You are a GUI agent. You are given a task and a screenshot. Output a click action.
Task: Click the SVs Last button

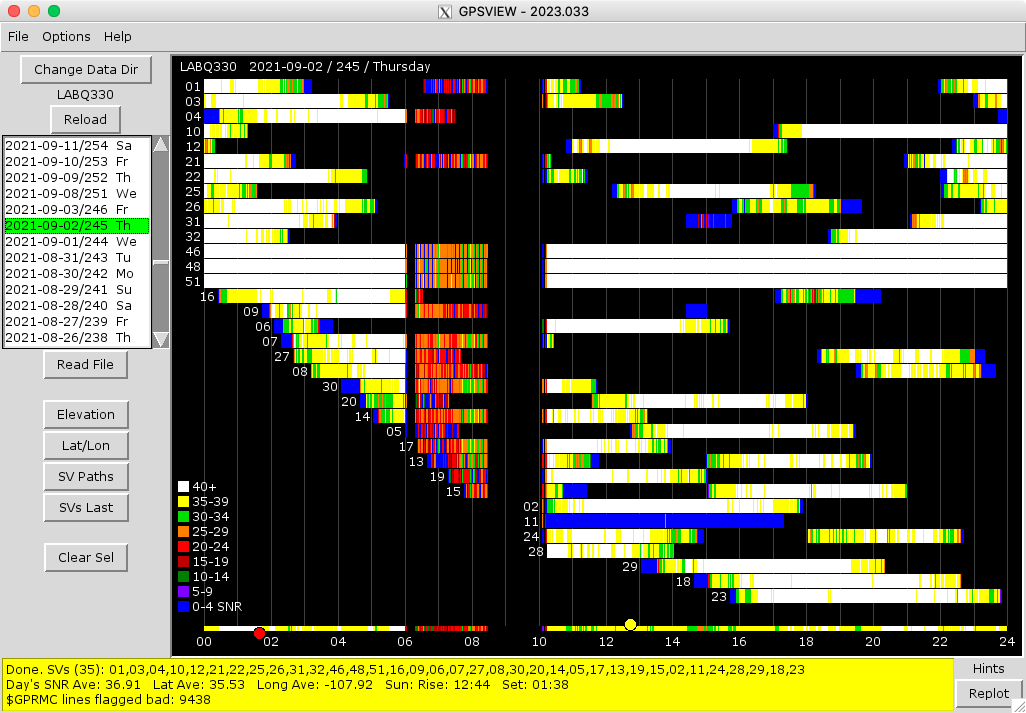click(x=86, y=507)
